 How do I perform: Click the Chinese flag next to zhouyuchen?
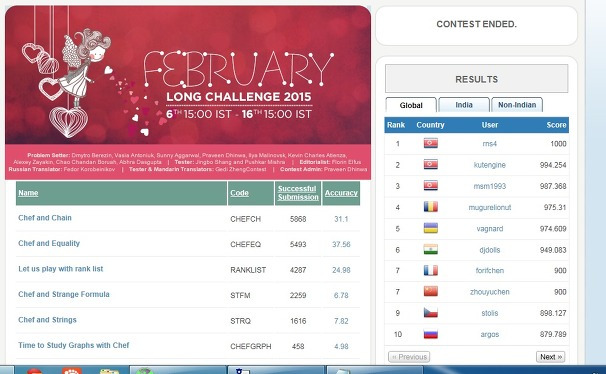click(x=431, y=291)
